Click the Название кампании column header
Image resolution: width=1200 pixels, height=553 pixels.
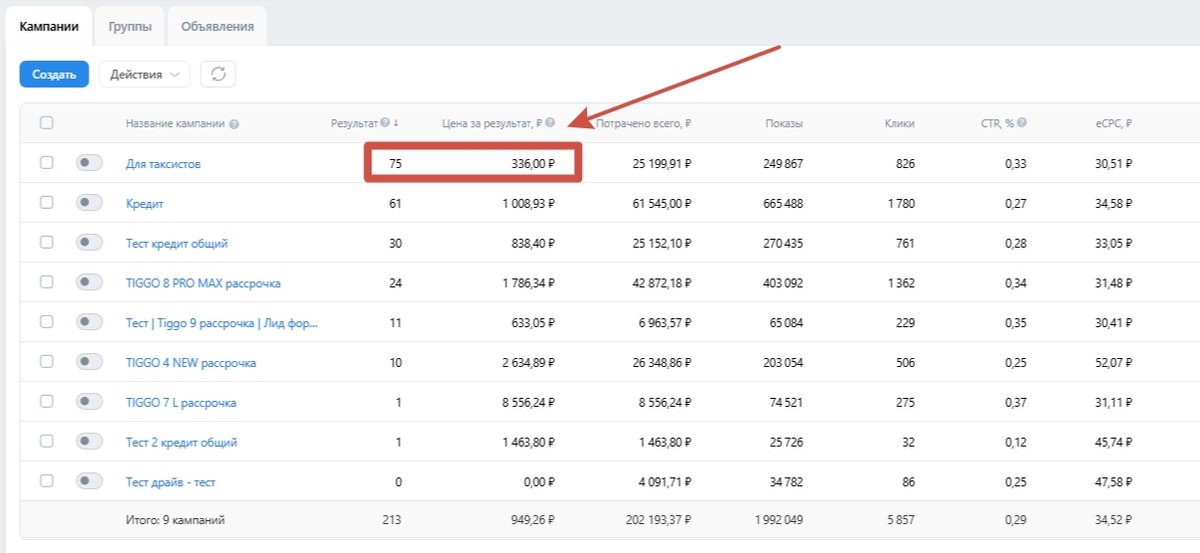click(x=175, y=124)
